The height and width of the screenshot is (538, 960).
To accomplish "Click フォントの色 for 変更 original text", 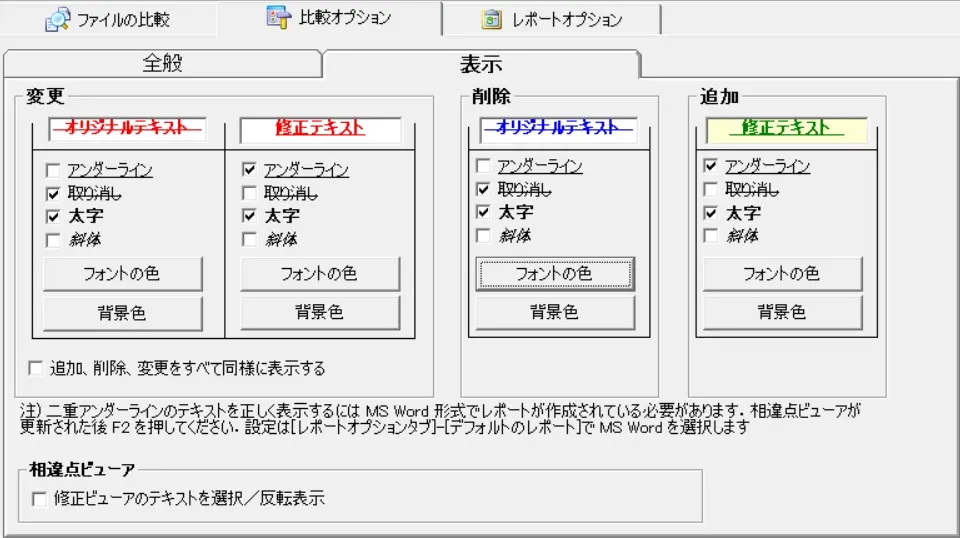I will pyautogui.click(x=122, y=274).
